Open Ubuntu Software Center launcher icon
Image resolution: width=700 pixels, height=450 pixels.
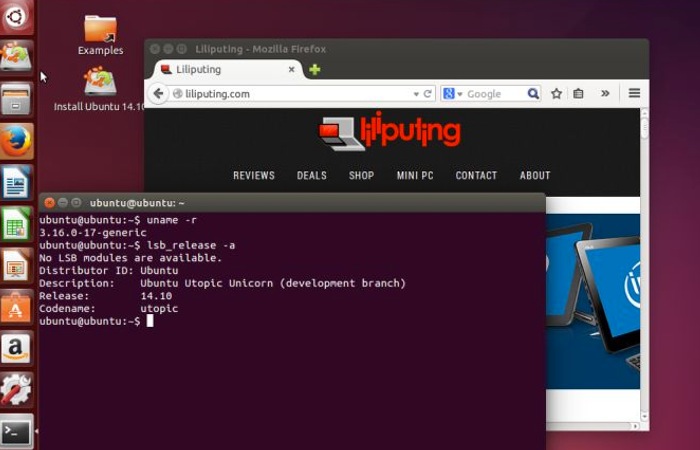[x=17, y=307]
